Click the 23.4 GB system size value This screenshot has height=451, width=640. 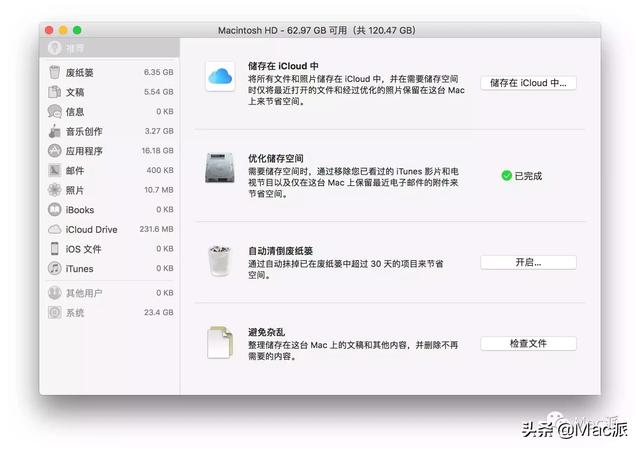point(159,312)
